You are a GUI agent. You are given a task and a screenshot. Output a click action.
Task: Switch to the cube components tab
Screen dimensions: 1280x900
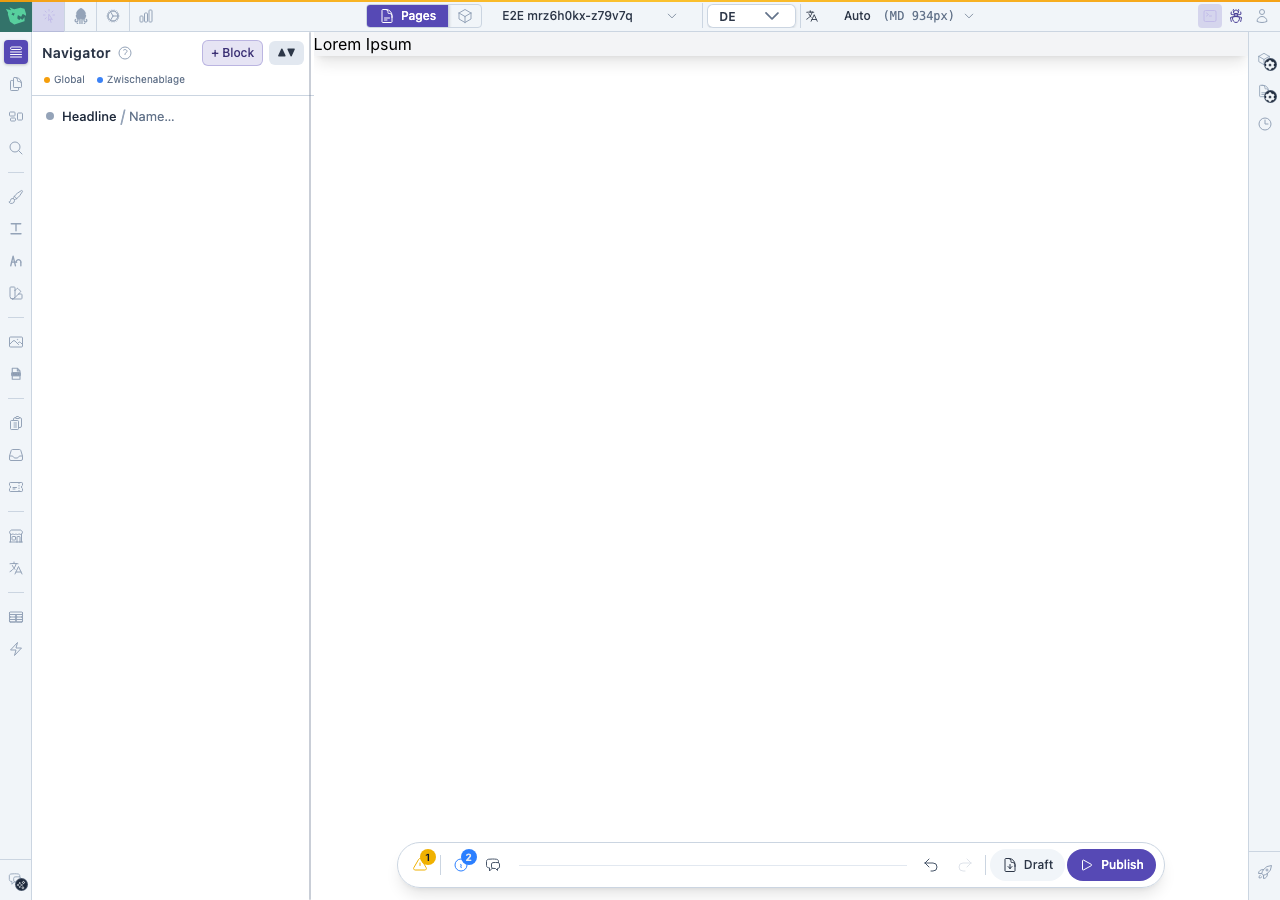(465, 16)
